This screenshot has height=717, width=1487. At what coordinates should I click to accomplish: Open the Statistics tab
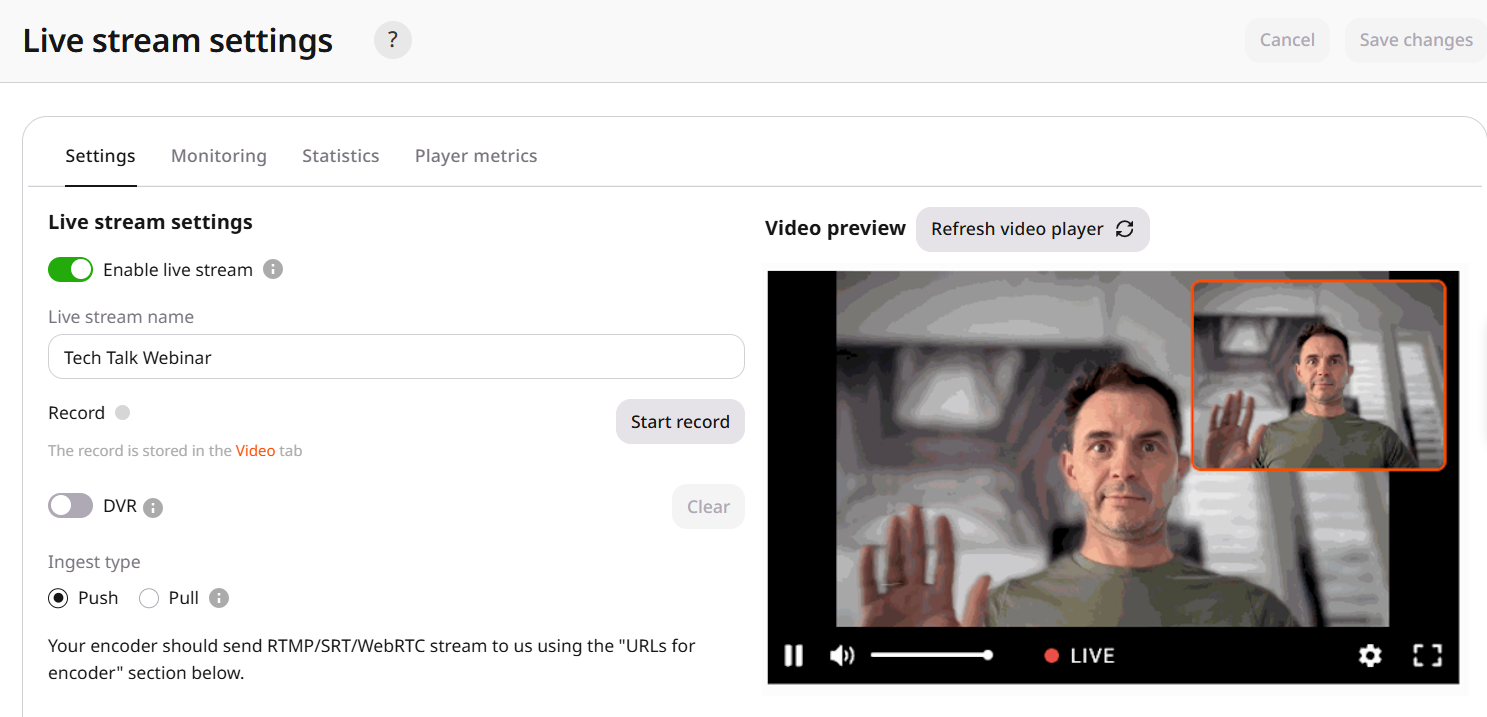(341, 156)
